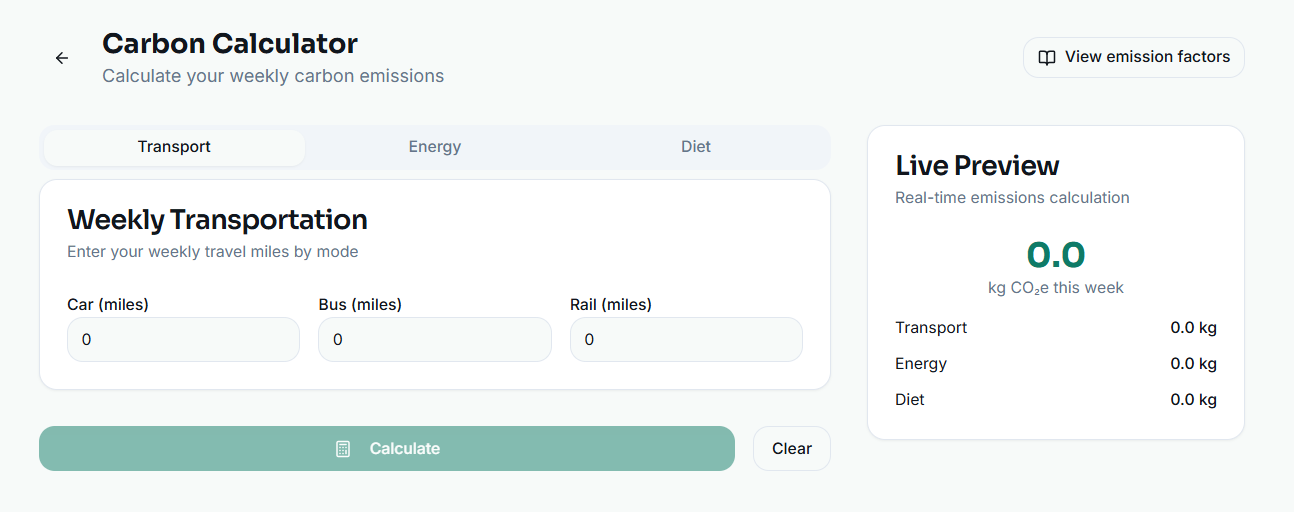Image resolution: width=1294 pixels, height=512 pixels.
Task: Open the Energy tab
Action: [x=434, y=147]
